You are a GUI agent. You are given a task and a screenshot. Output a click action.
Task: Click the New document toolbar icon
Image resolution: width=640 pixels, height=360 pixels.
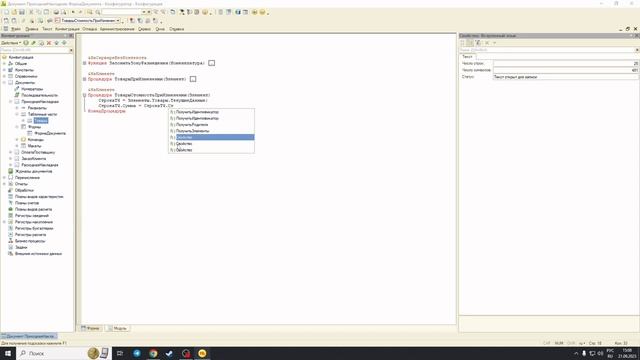click(6, 12)
